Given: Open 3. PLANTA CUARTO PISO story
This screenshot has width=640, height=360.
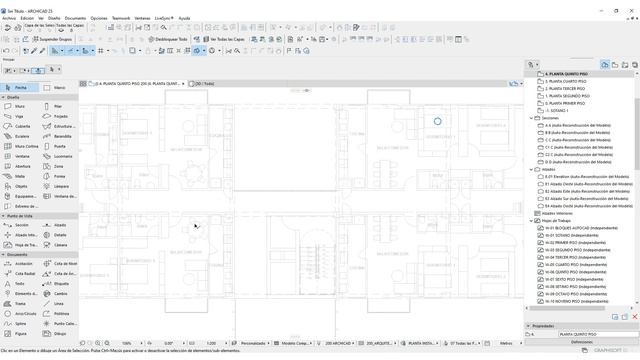Looking at the screenshot, I should click(x=565, y=81).
